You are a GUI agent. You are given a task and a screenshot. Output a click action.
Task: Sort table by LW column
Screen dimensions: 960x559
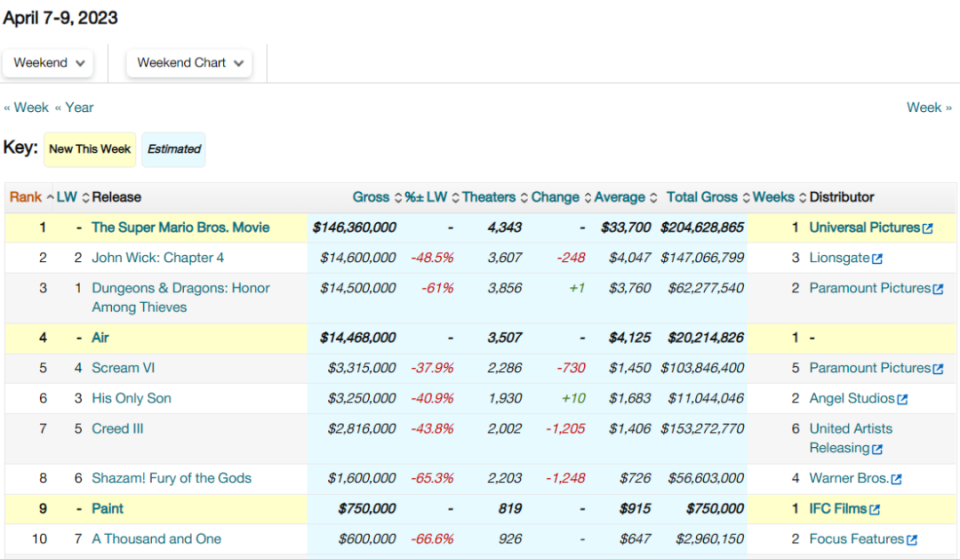point(67,197)
